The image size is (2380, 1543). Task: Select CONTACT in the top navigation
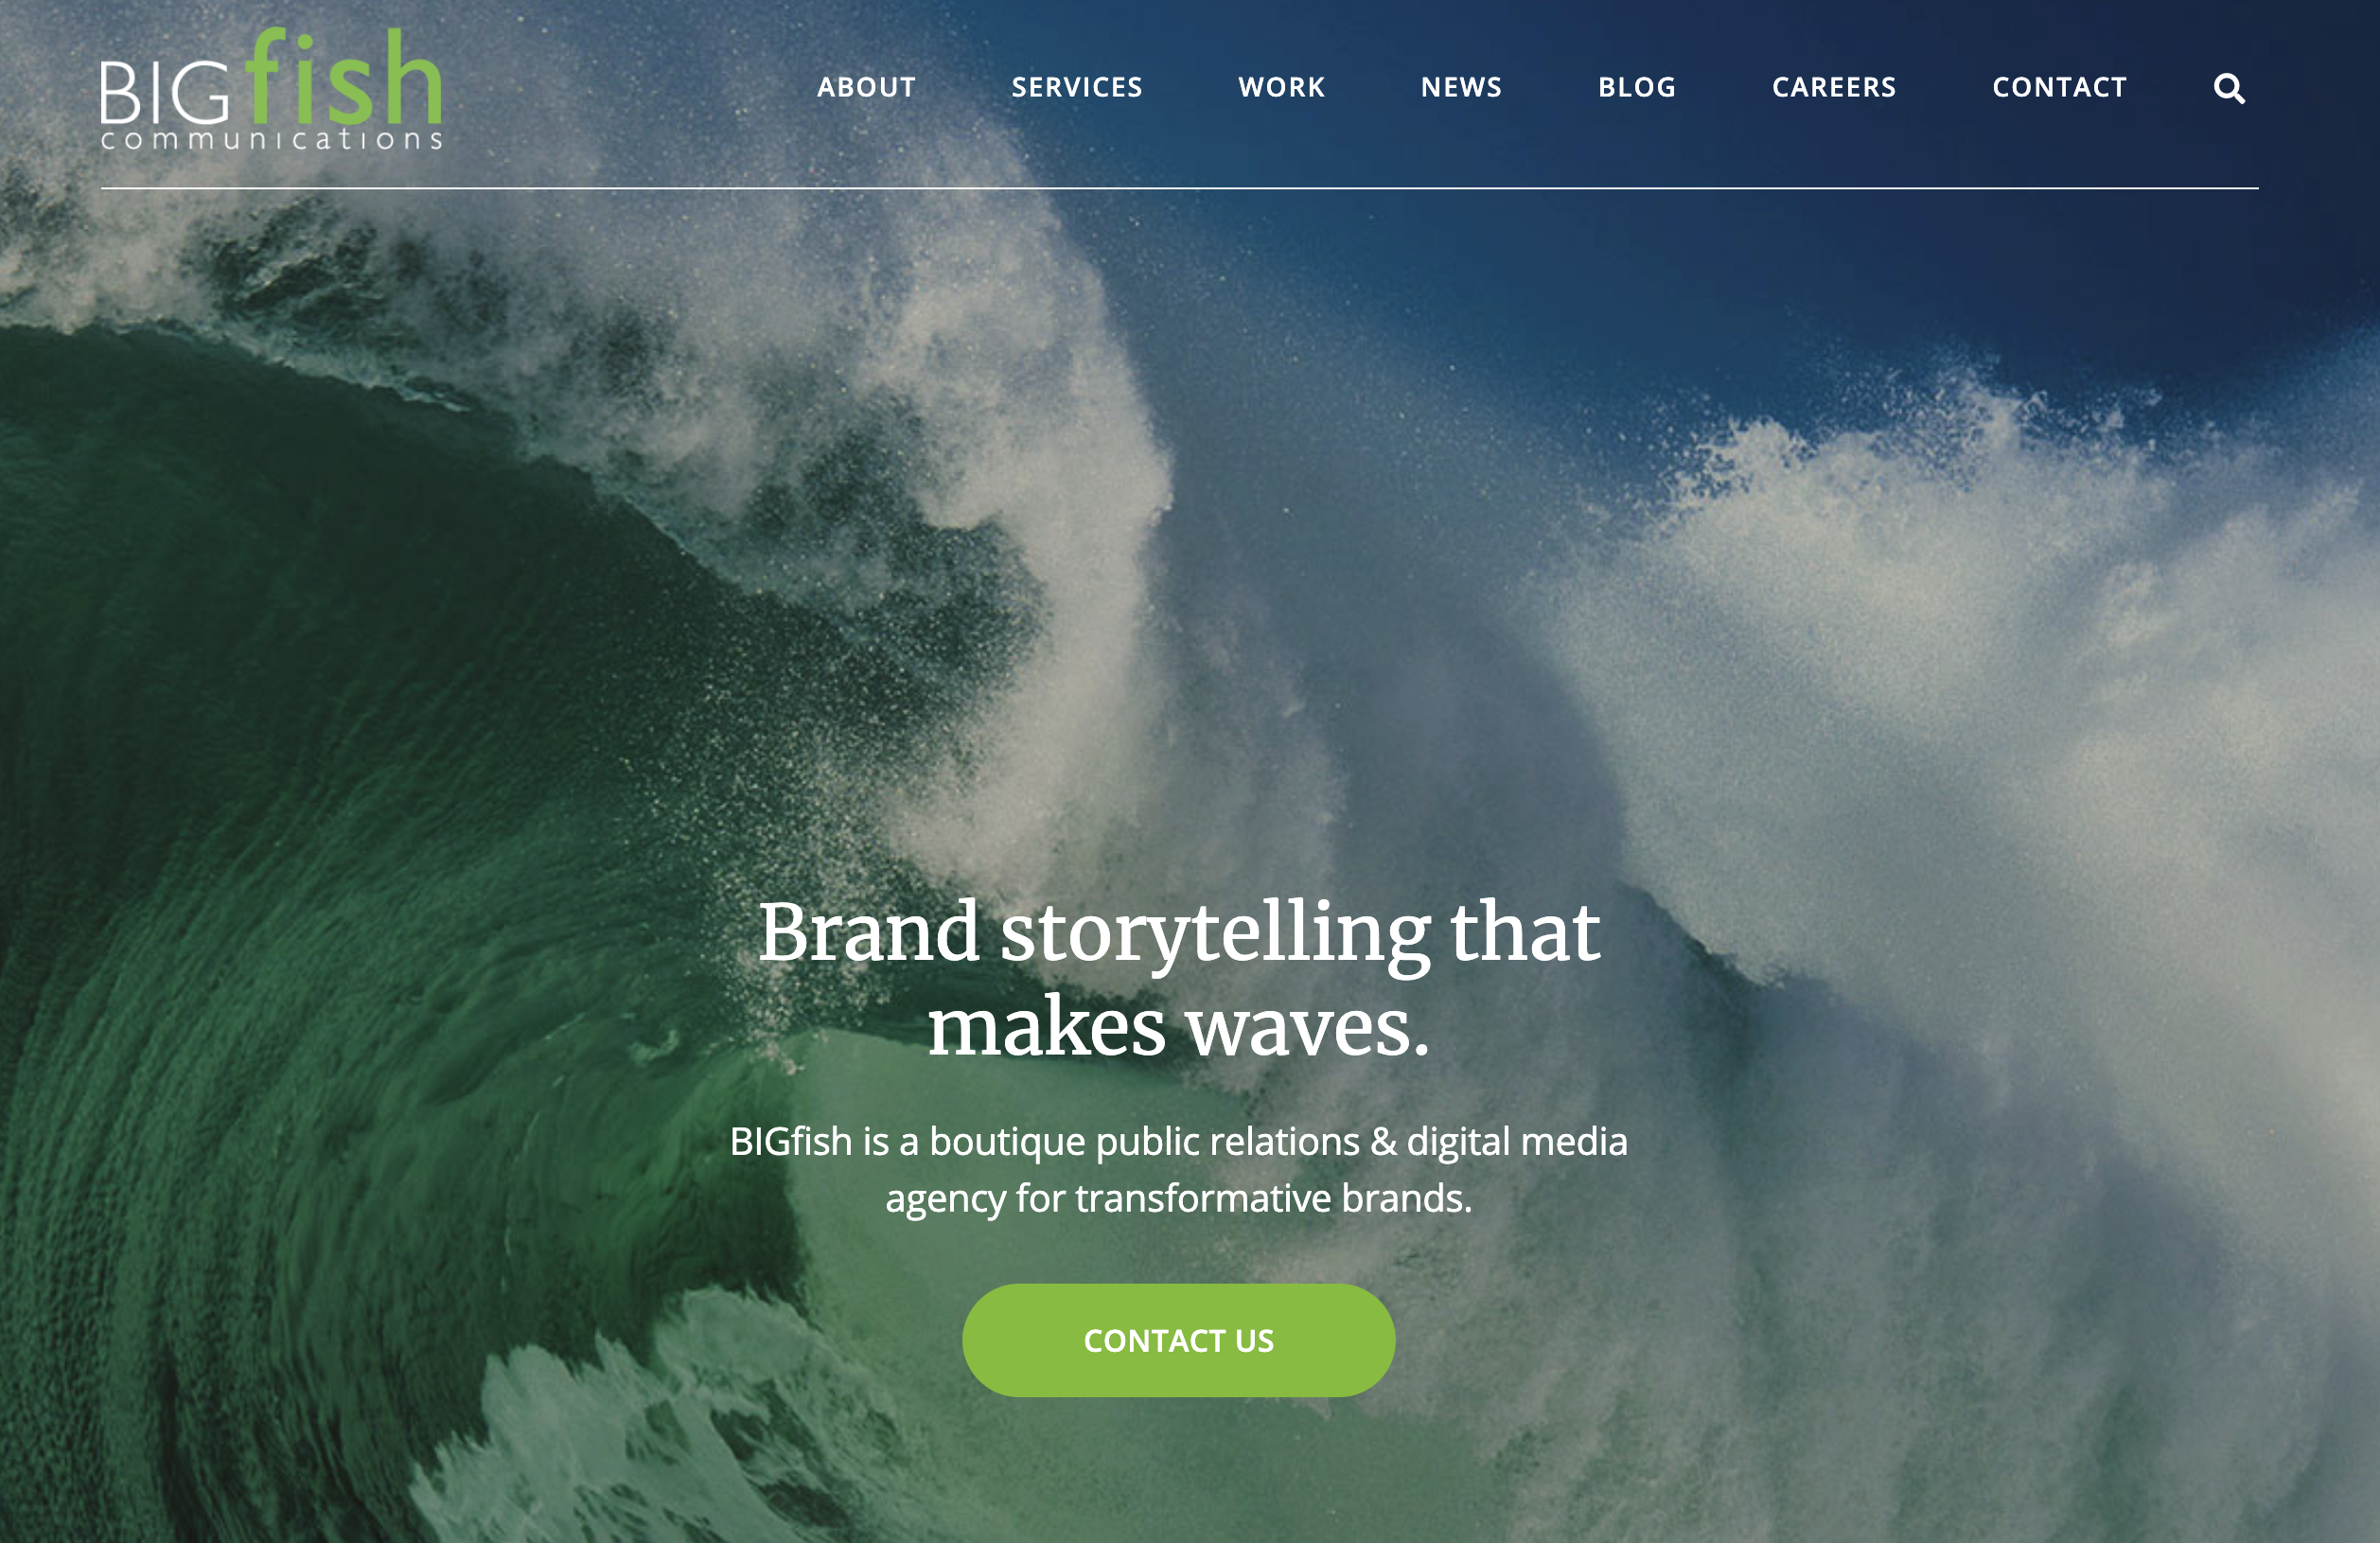pos(2059,88)
